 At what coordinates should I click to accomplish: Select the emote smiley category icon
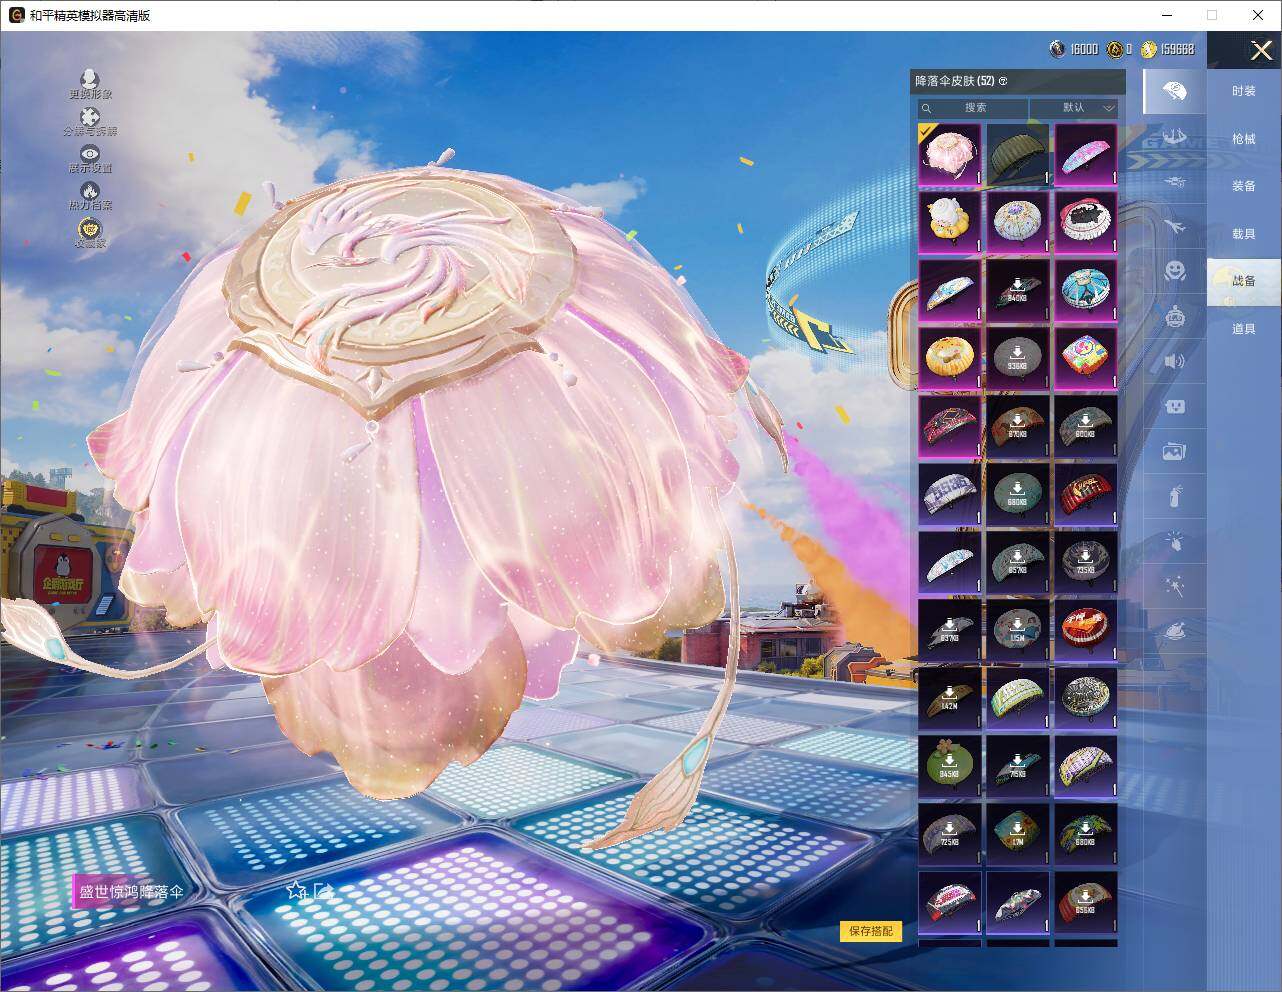pos(1174,270)
